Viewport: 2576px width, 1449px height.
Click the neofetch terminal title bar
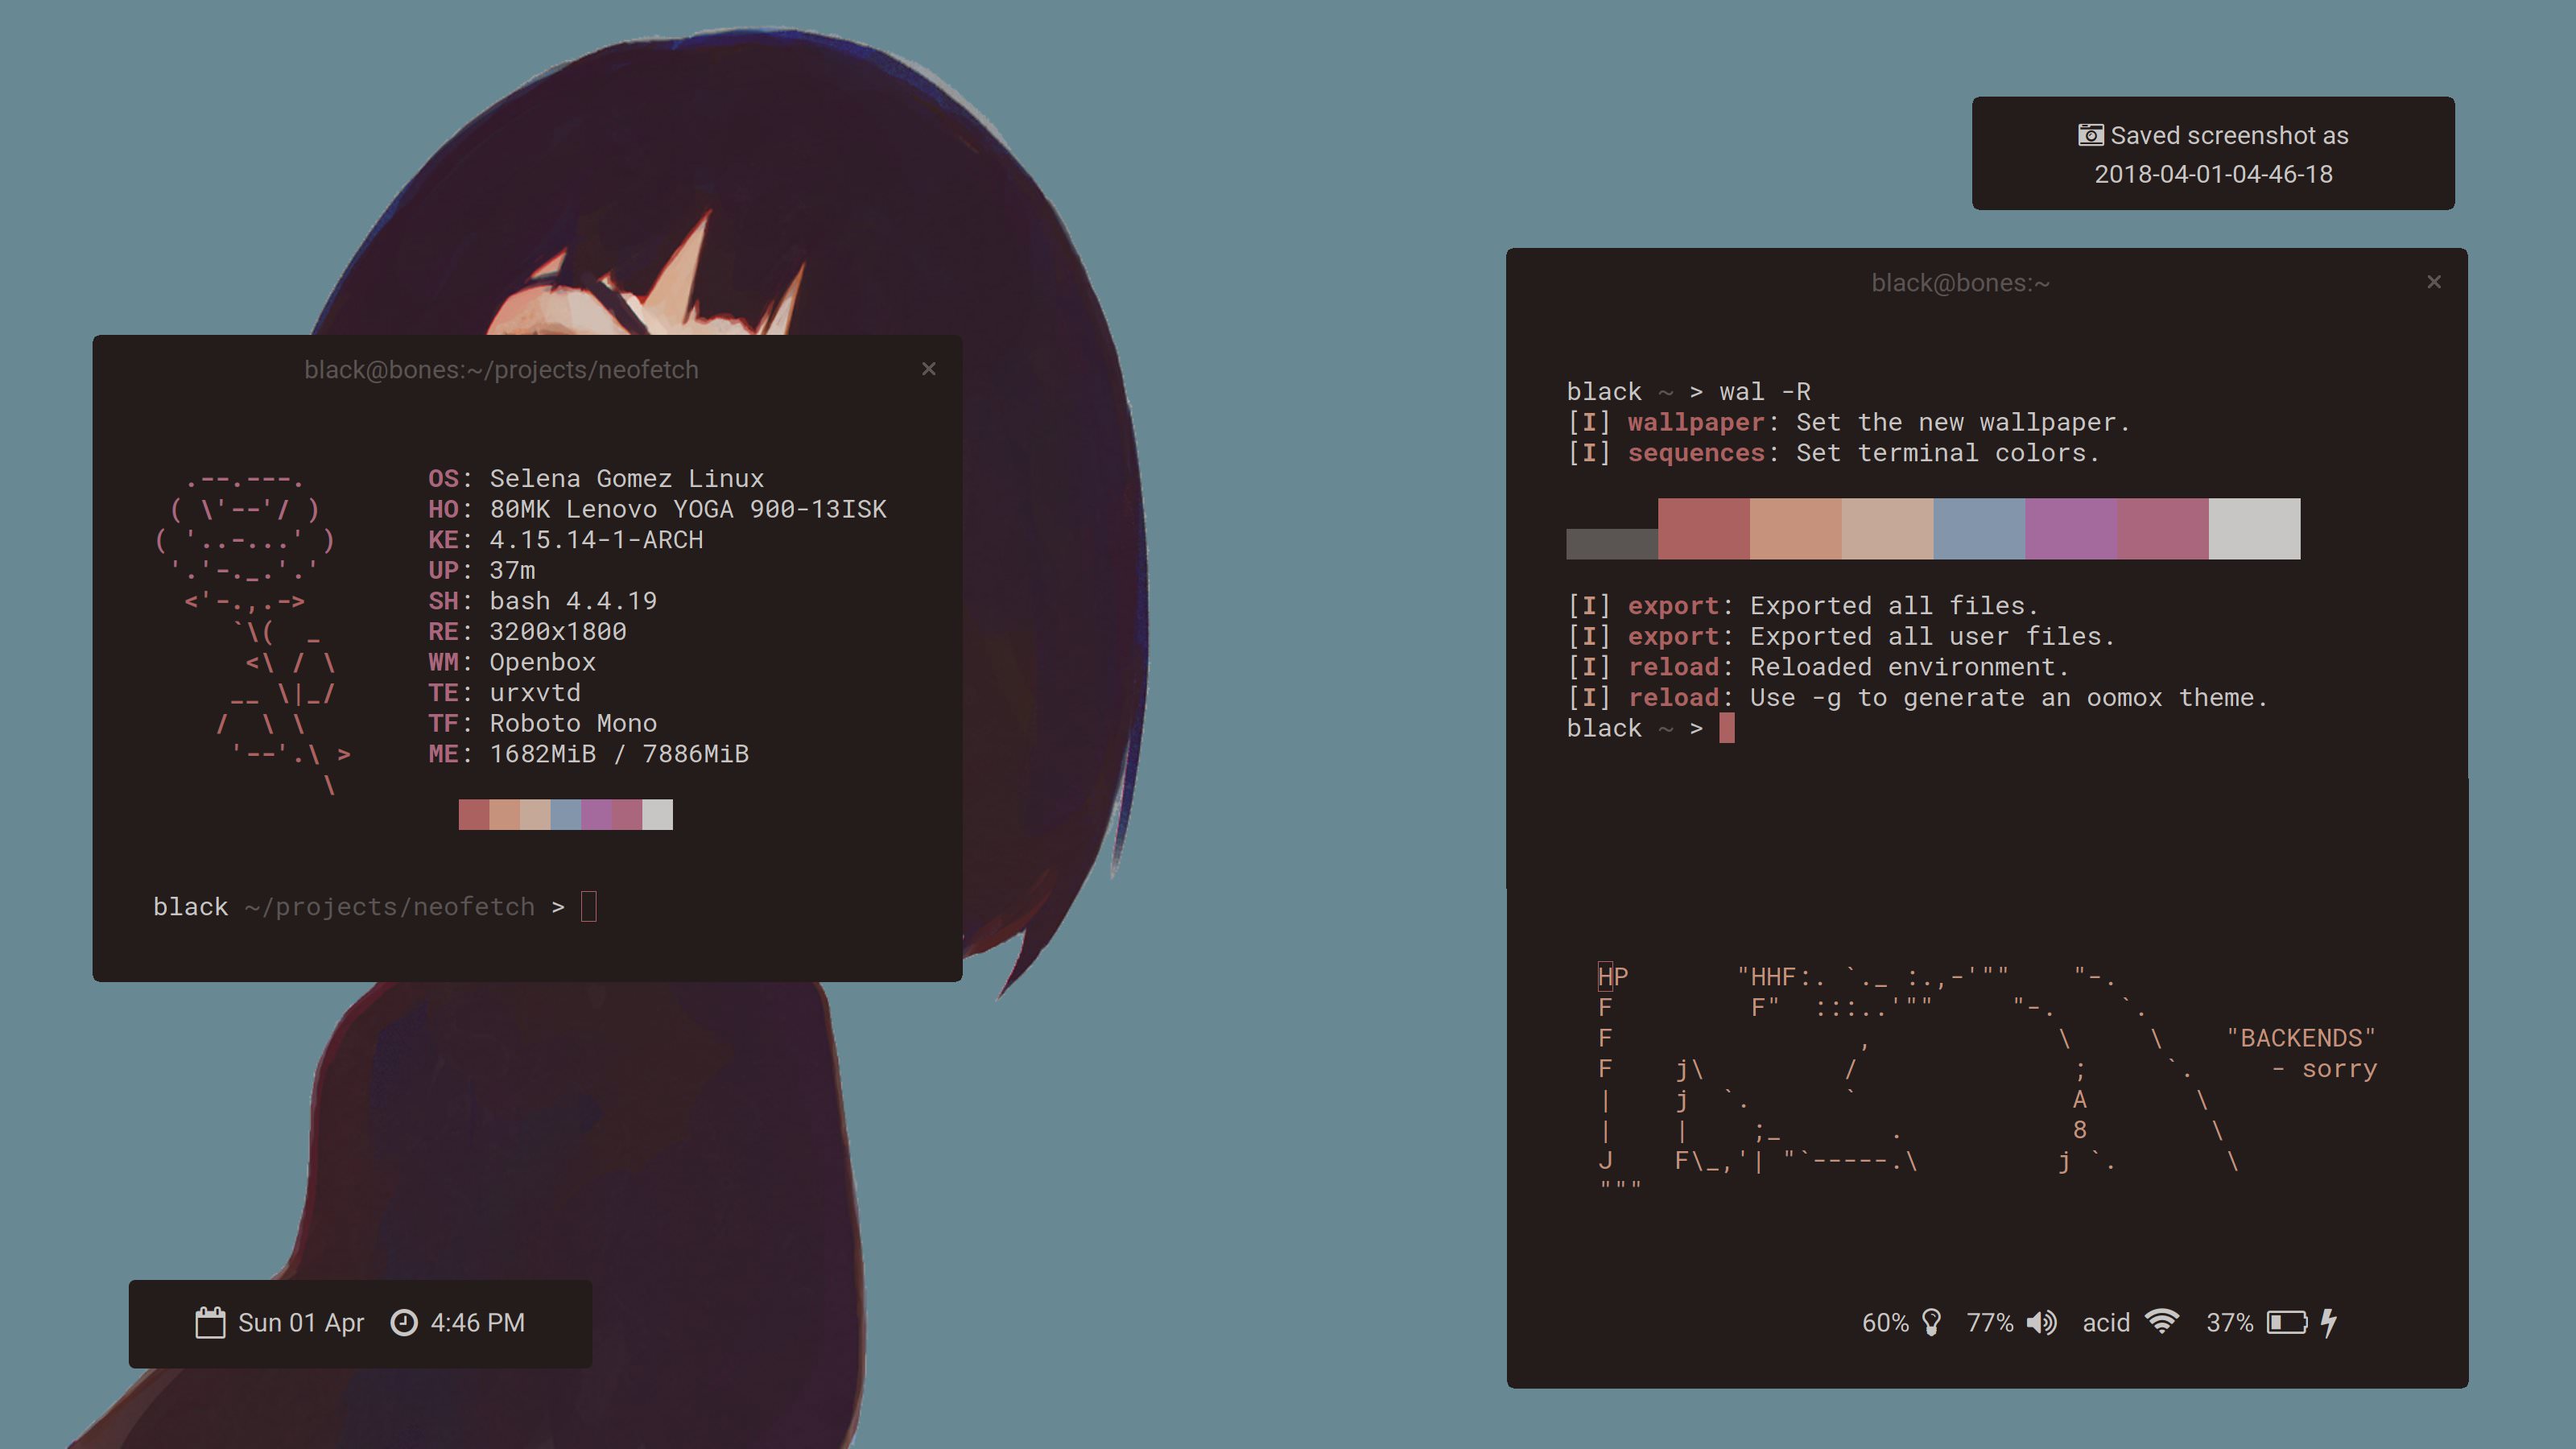[501, 370]
